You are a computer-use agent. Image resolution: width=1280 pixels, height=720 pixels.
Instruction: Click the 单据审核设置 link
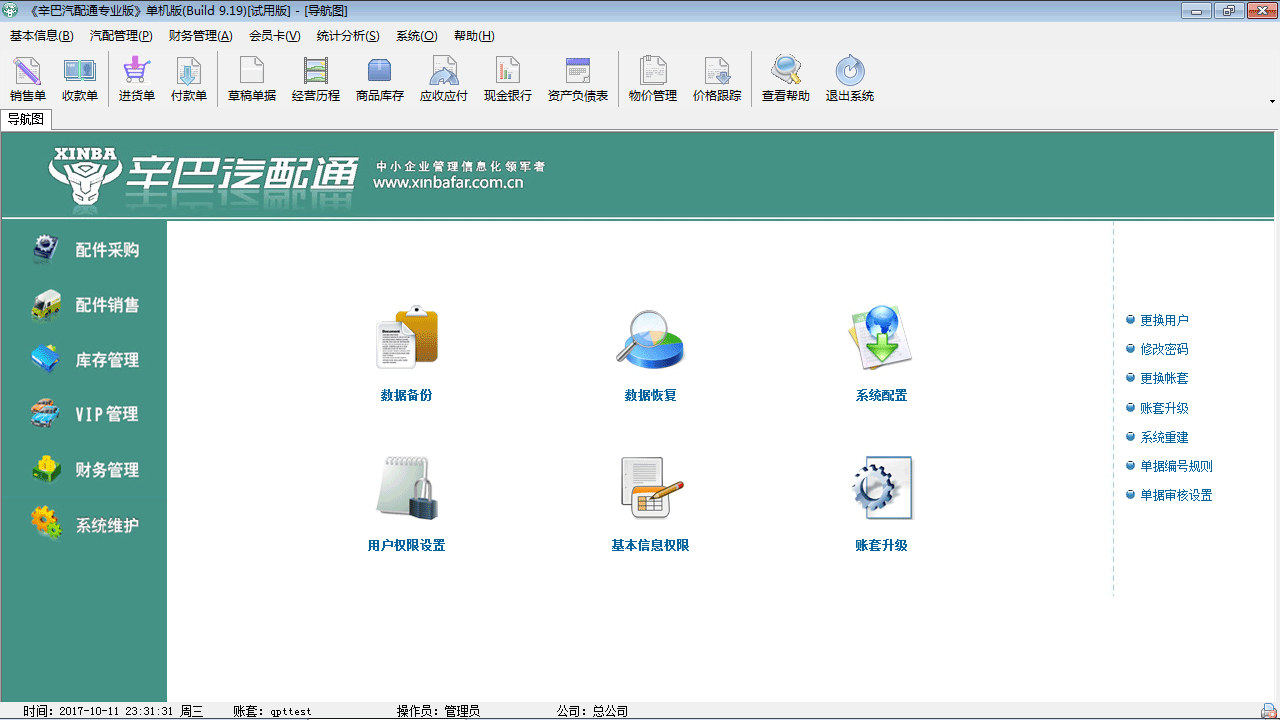1176,495
